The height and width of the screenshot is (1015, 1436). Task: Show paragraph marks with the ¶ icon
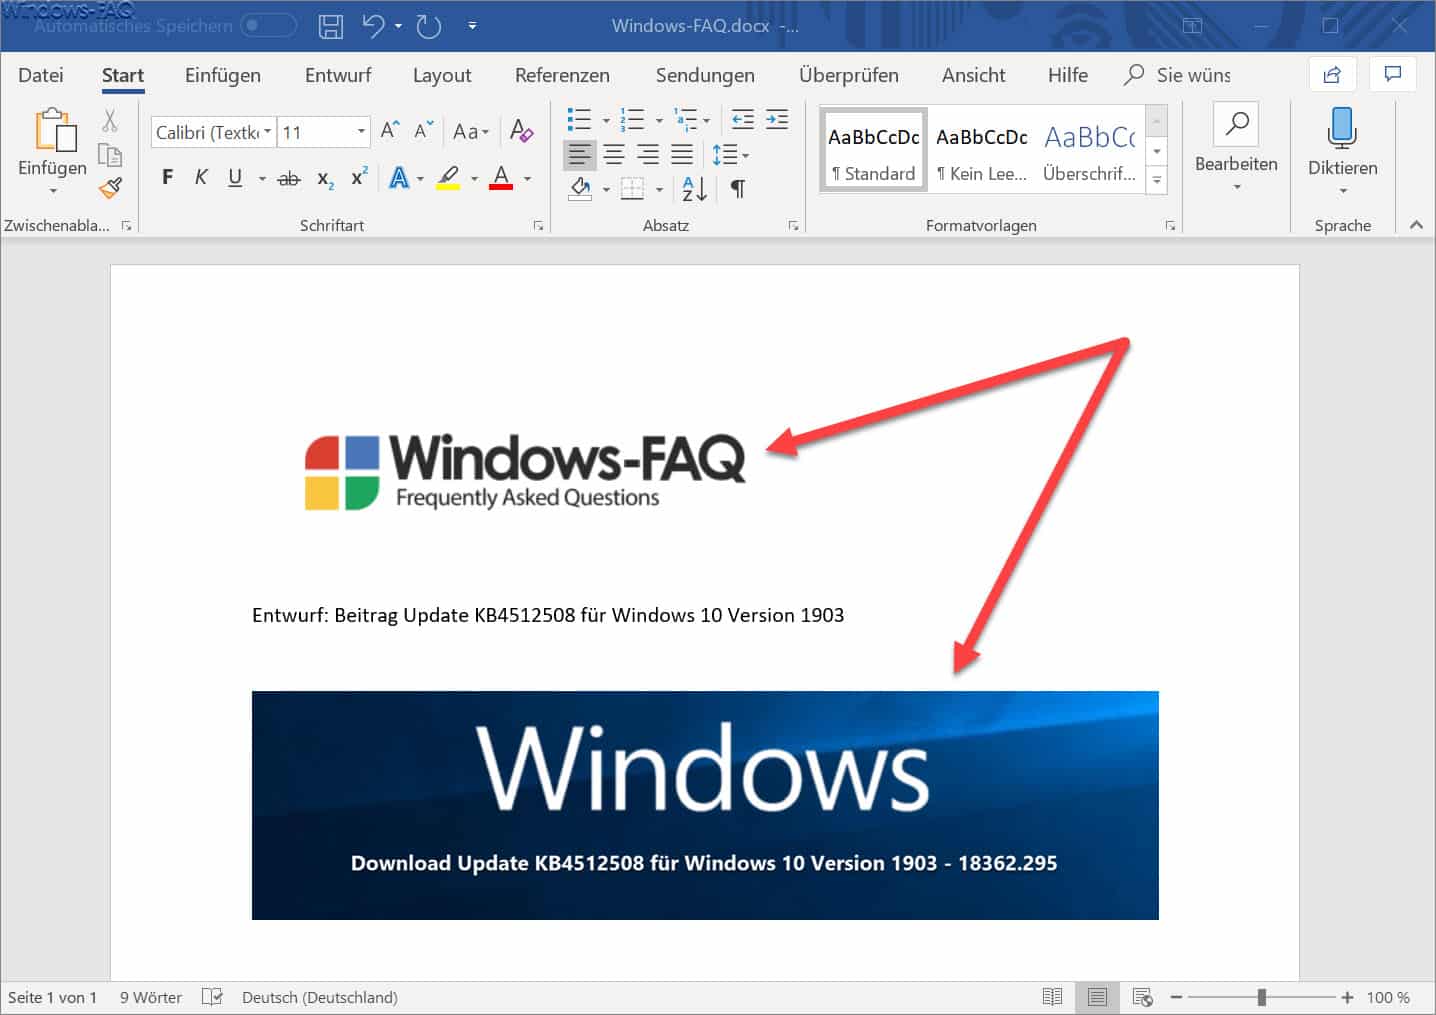[x=738, y=188]
